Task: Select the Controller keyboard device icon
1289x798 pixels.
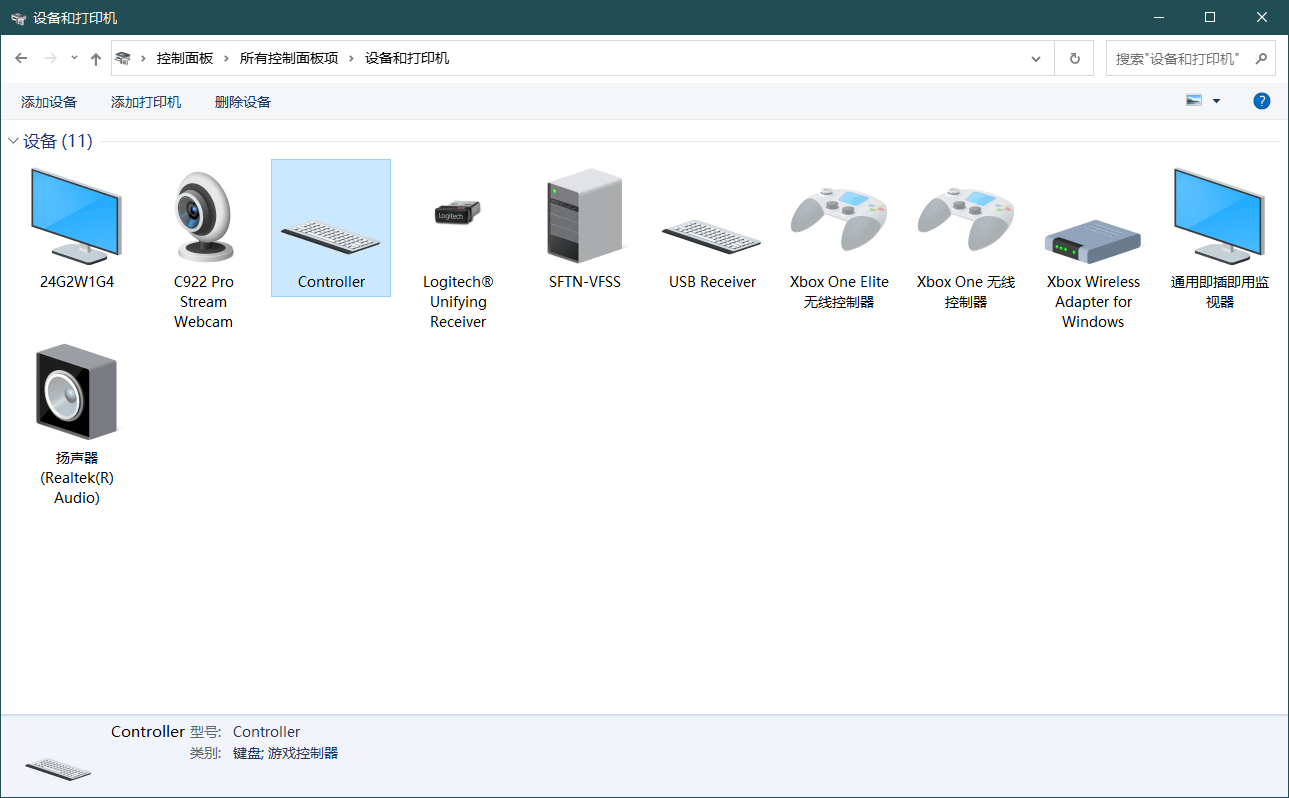Action: [x=331, y=237]
